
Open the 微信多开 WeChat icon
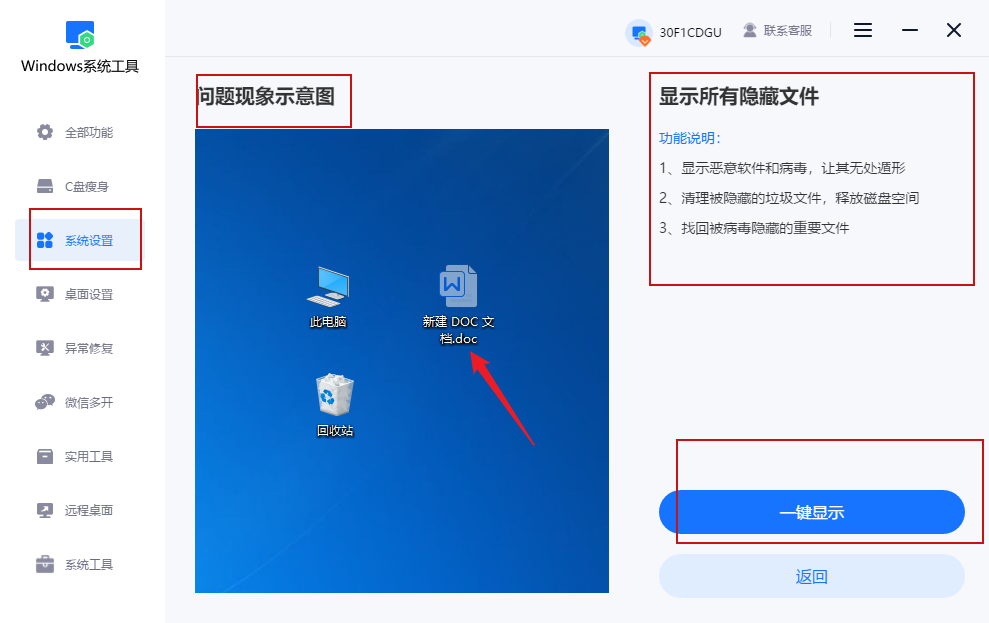45,402
